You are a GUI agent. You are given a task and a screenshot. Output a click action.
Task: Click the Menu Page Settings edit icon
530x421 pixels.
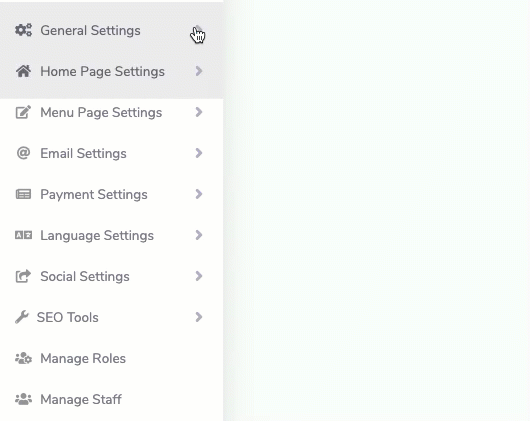pyautogui.click(x=23, y=112)
